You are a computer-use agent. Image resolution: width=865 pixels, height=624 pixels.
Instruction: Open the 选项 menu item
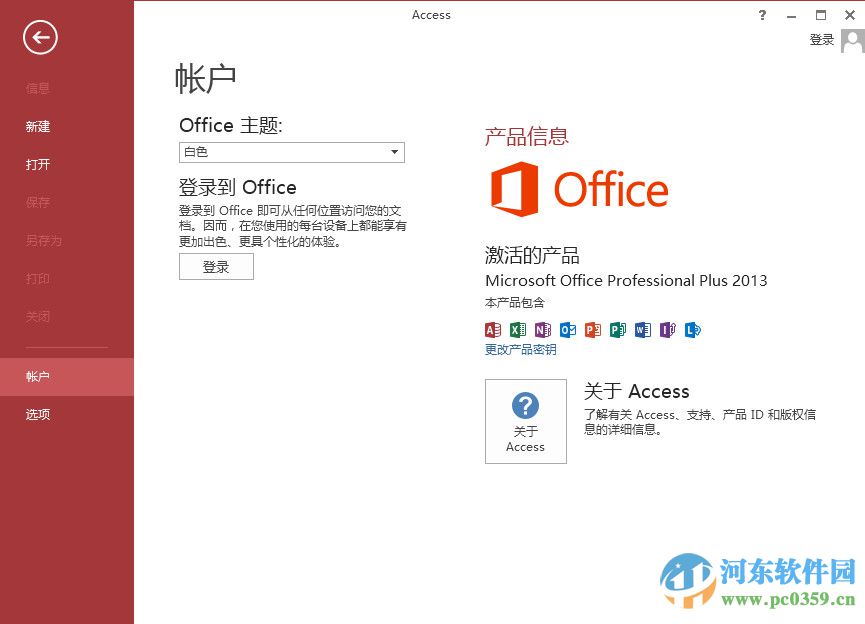[x=37, y=414]
